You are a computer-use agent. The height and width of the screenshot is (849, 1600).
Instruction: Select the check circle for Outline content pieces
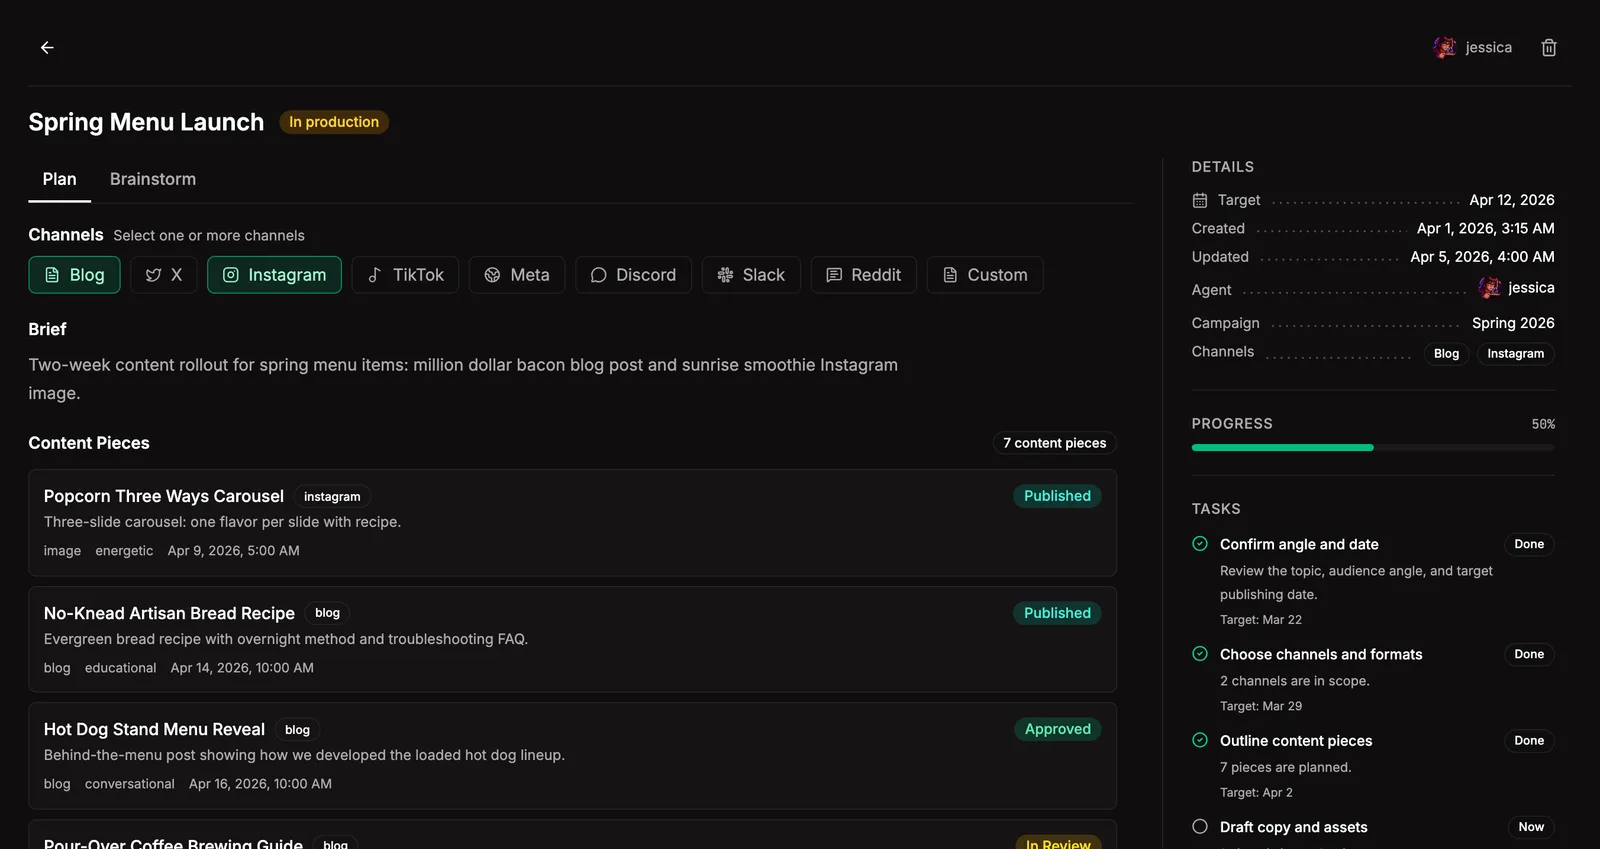pyautogui.click(x=1200, y=740)
